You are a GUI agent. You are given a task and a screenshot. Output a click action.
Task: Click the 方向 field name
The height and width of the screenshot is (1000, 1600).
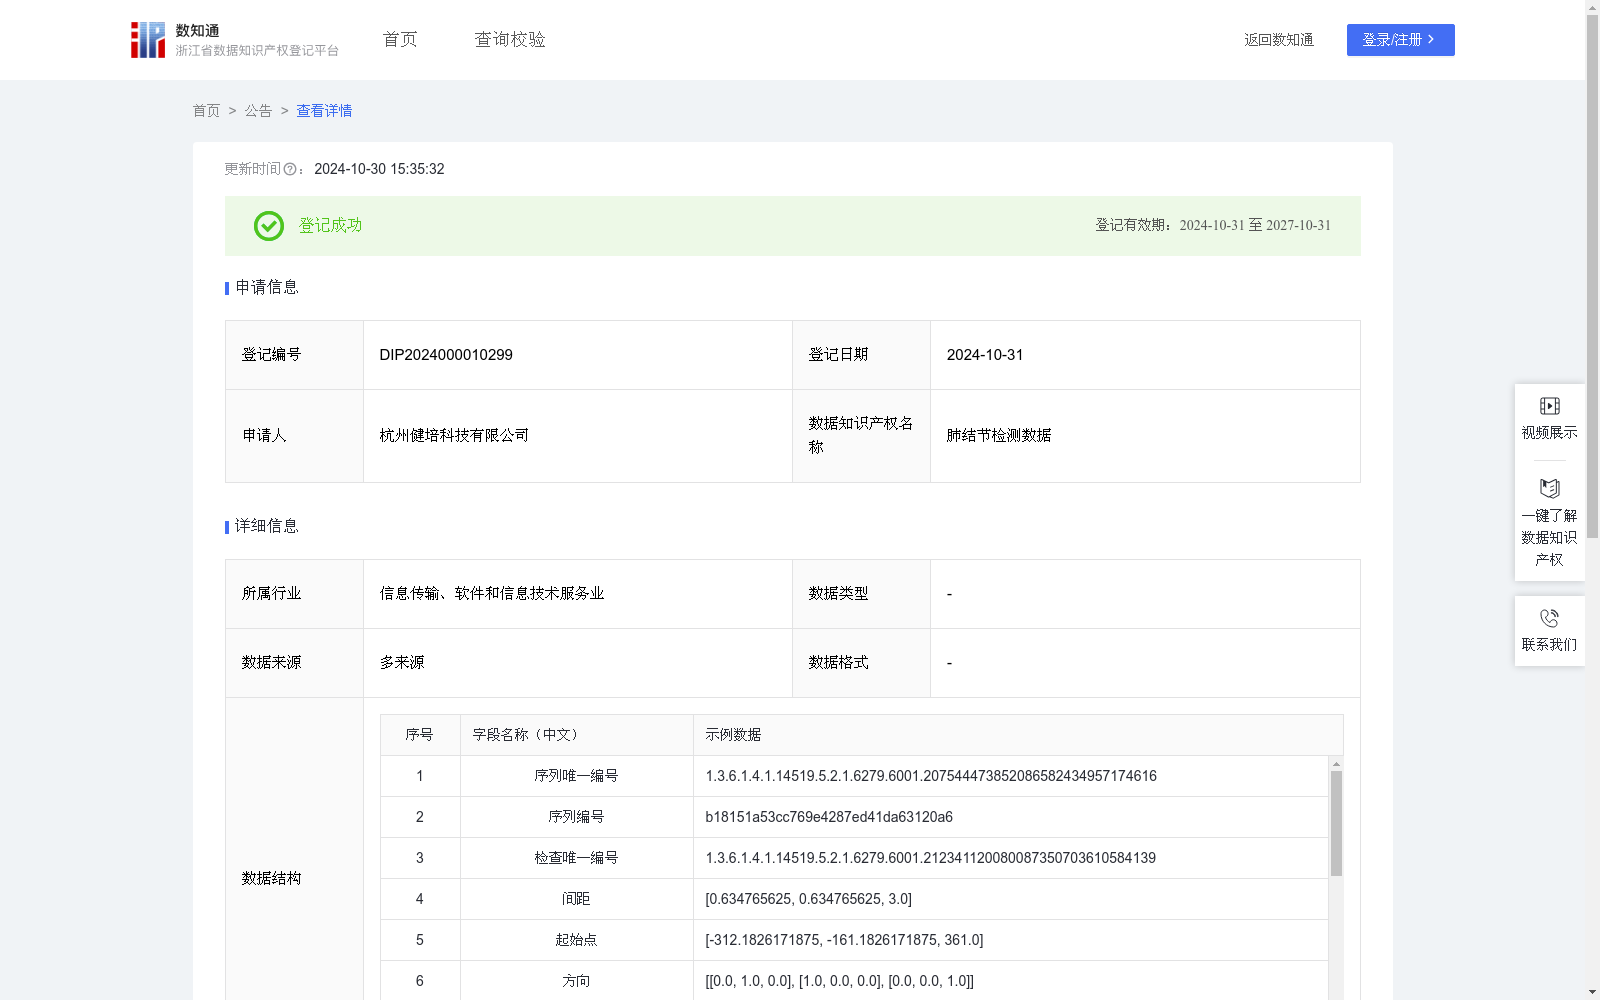click(x=576, y=981)
